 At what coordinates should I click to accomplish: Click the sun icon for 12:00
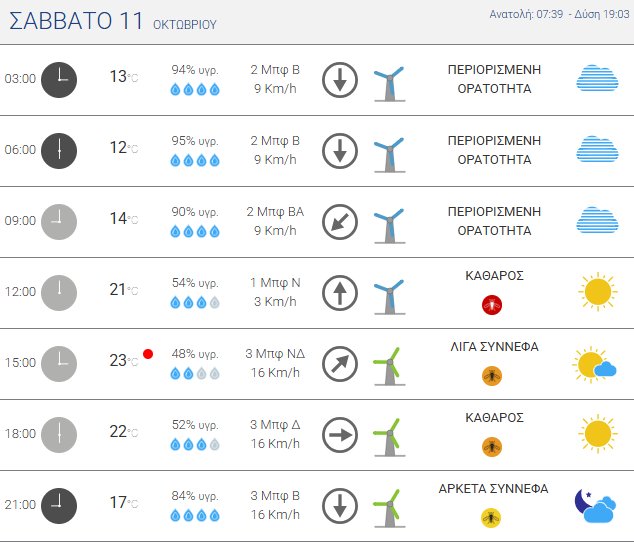[x=596, y=291]
